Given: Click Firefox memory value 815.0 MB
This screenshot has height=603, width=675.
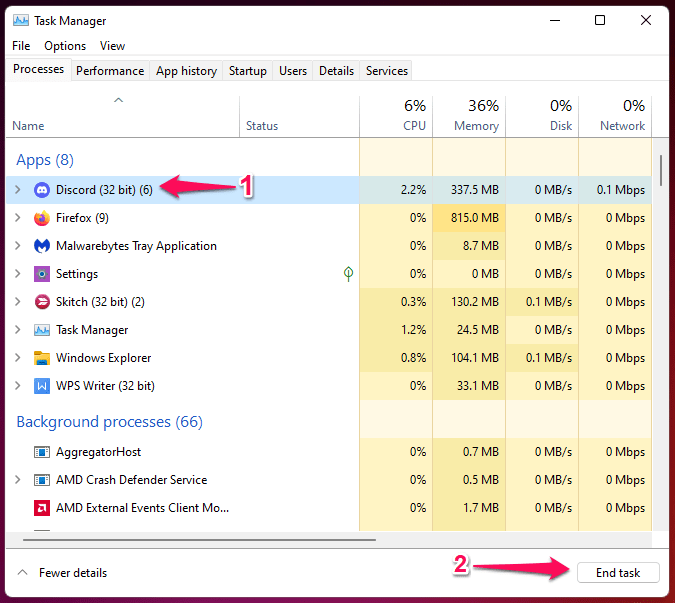Looking at the screenshot, I should click(x=474, y=218).
